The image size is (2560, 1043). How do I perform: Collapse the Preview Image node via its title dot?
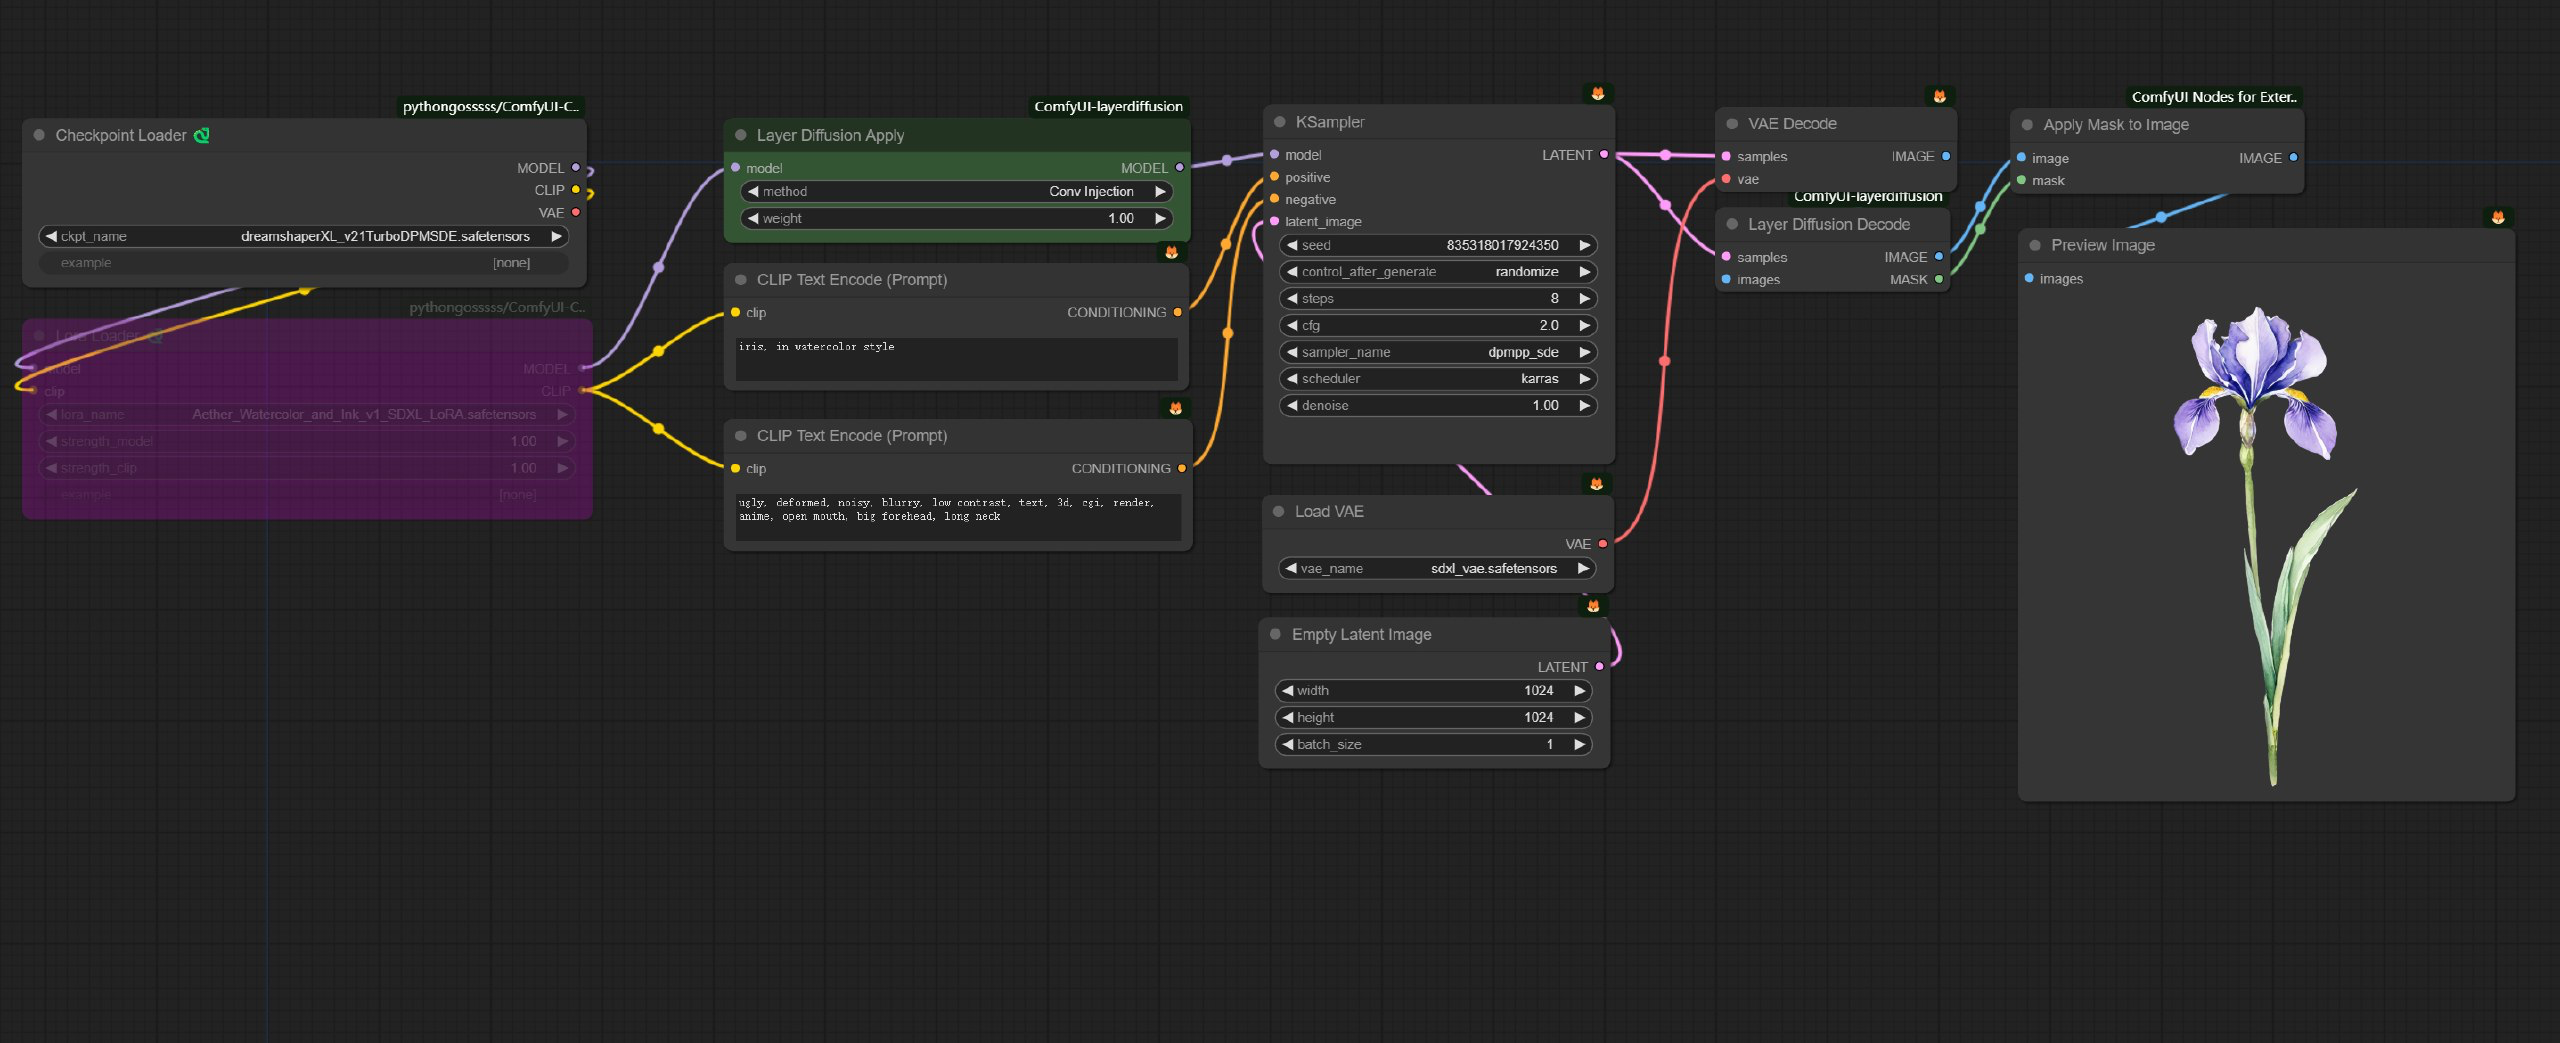coord(2035,245)
